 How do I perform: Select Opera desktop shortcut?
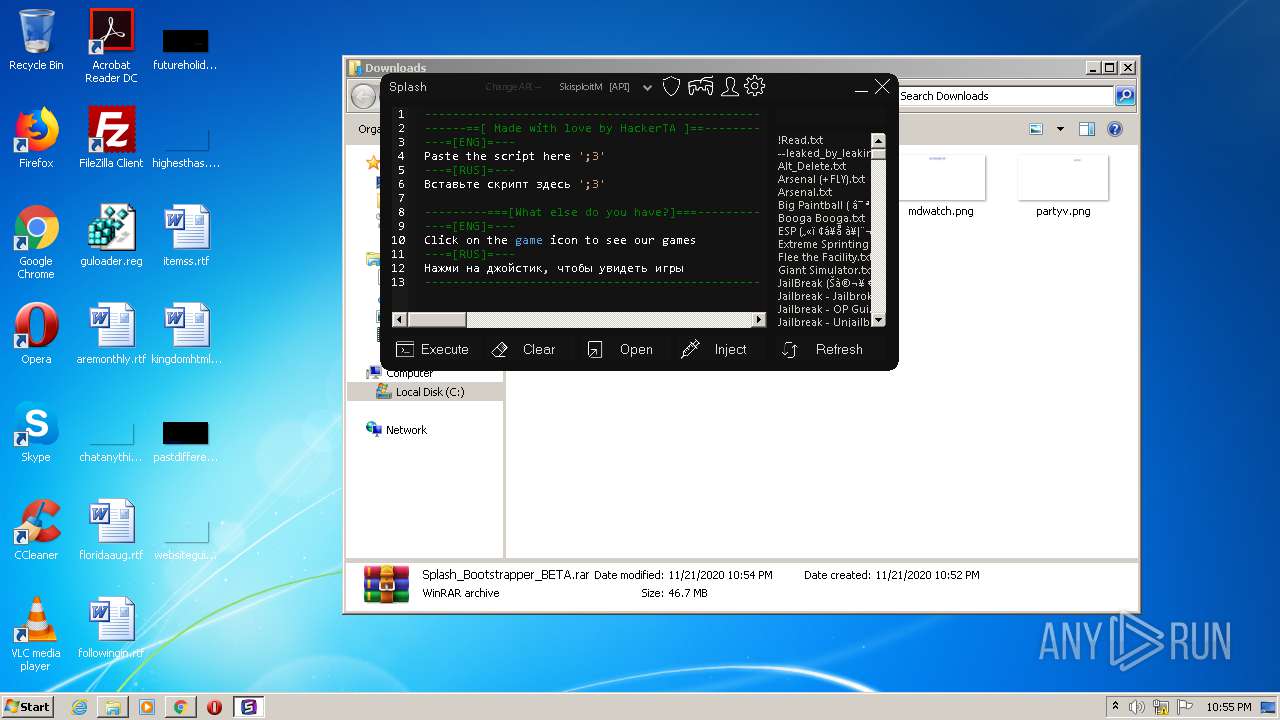[36, 334]
